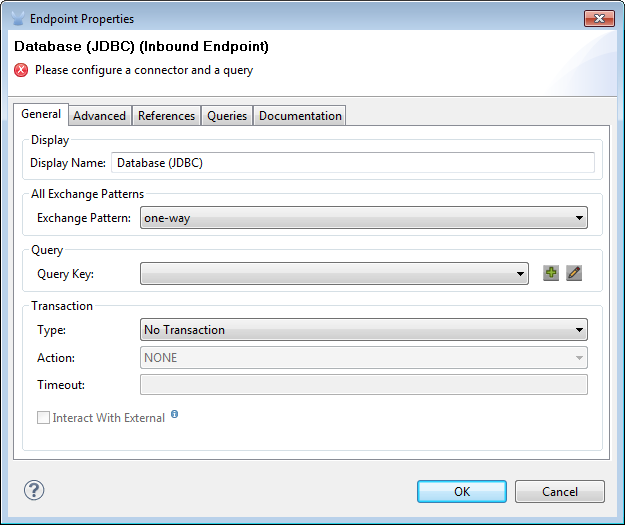625x525 pixels.
Task: Open the Transaction Type dropdown
Action: point(363,330)
